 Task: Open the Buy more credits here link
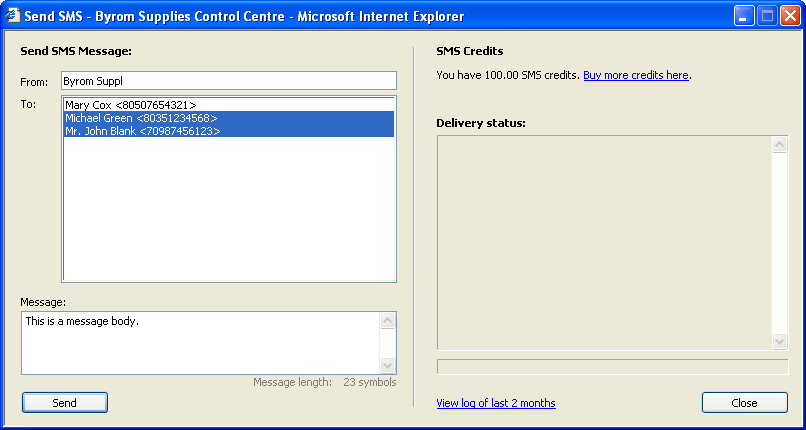tap(636, 75)
